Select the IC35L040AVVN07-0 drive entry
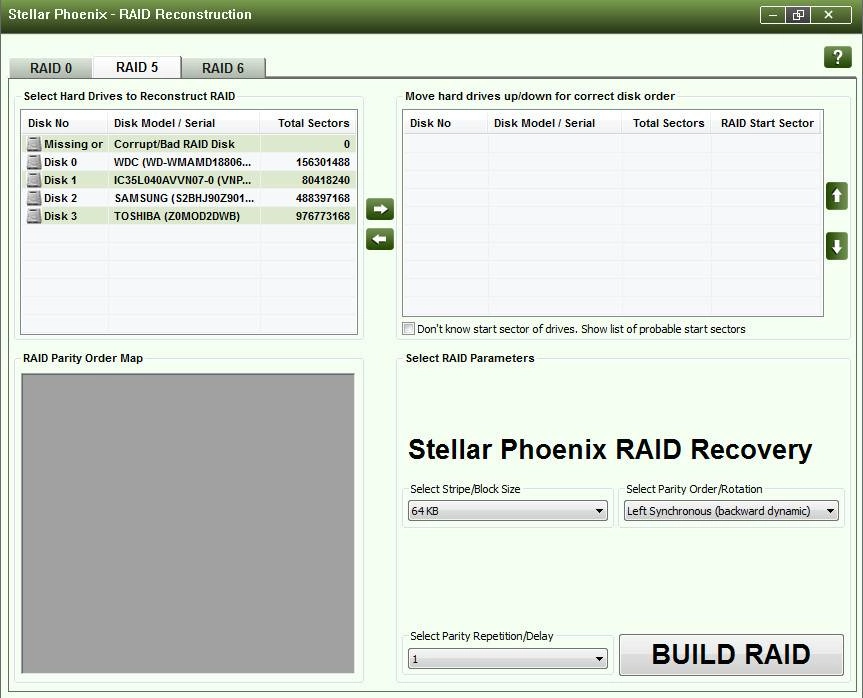Image resolution: width=863 pixels, height=698 pixels. point(182,180)
